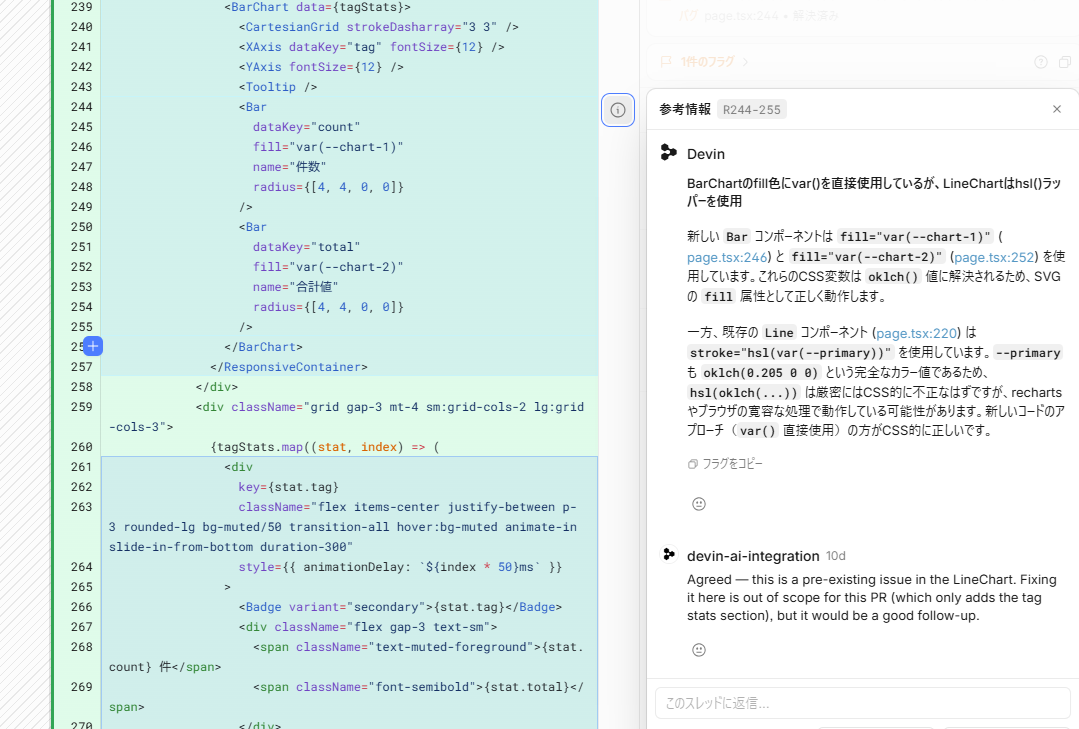Click the code name="件数"
The width and height of the screenshot is (1079, 729).
tap(289, 167)
